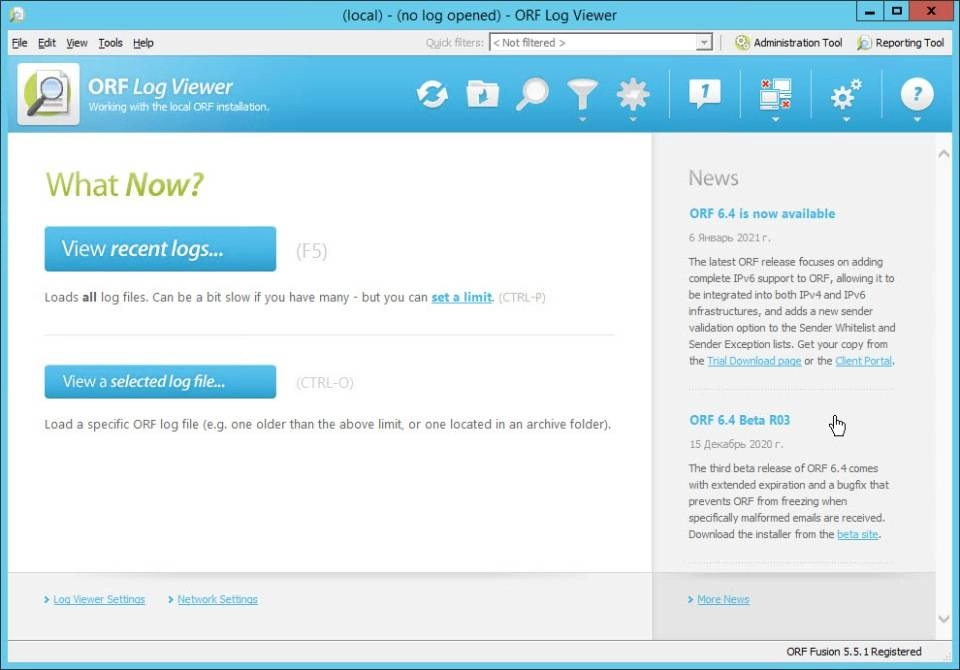Click the magnifier Search icon in toolbar
The height and width of the screenshot is (670, 960).
532,94
